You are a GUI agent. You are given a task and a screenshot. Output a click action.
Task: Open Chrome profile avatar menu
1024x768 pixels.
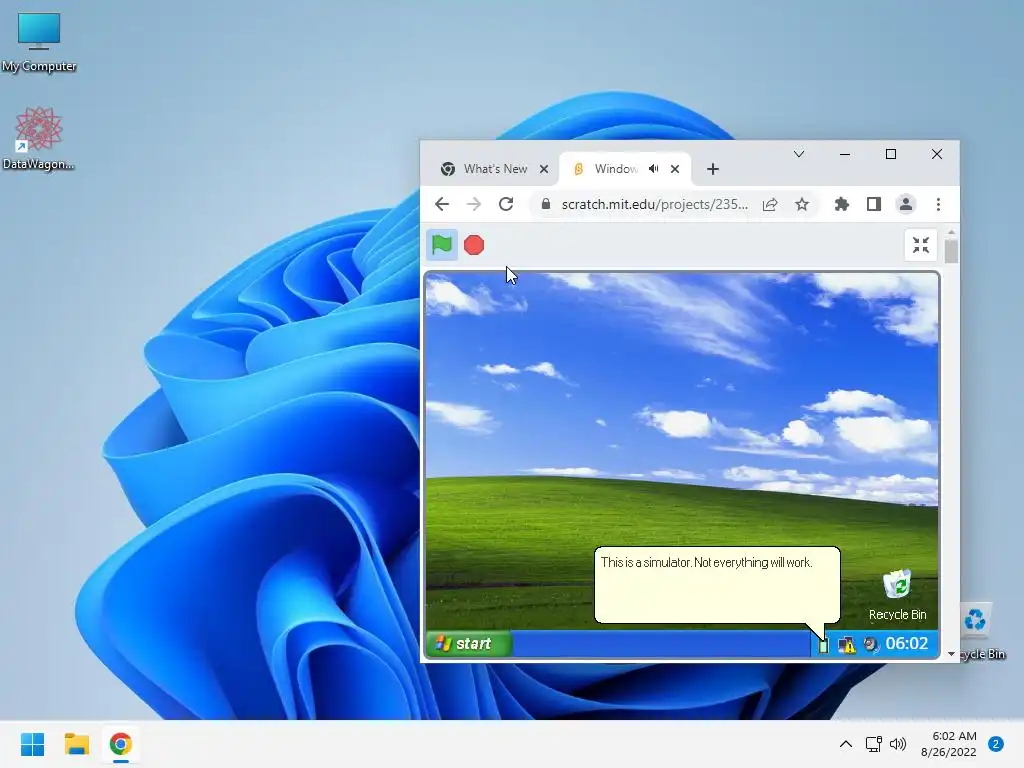click(906, 204)
